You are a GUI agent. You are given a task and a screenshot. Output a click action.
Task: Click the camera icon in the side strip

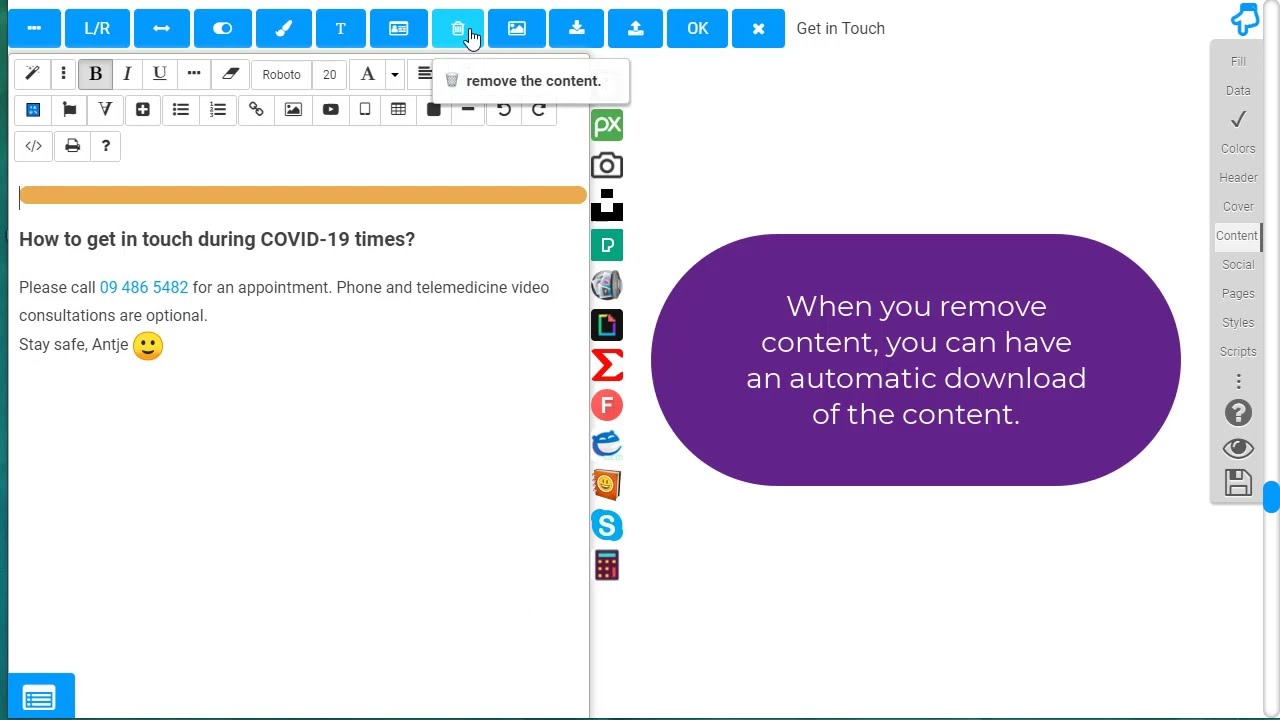pyautogui.click(x=607, y=166)
